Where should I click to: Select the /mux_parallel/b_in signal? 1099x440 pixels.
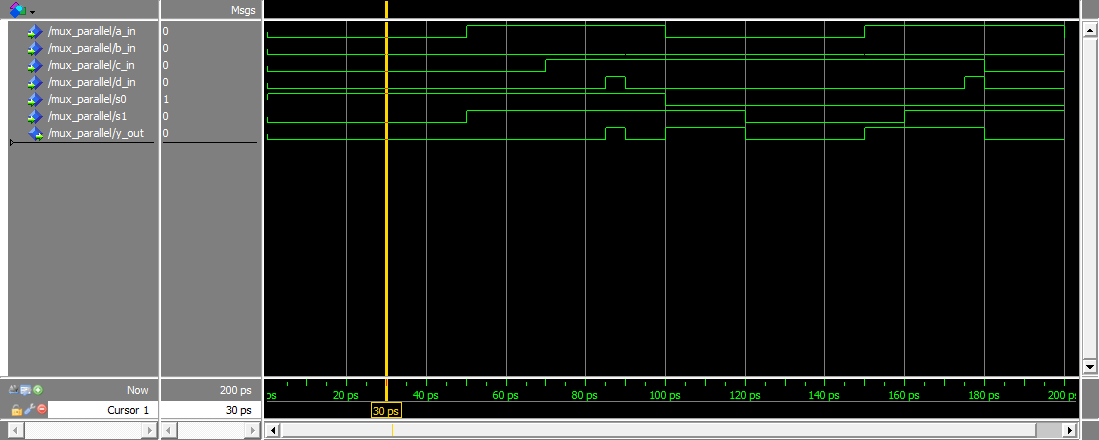(92, 49)
